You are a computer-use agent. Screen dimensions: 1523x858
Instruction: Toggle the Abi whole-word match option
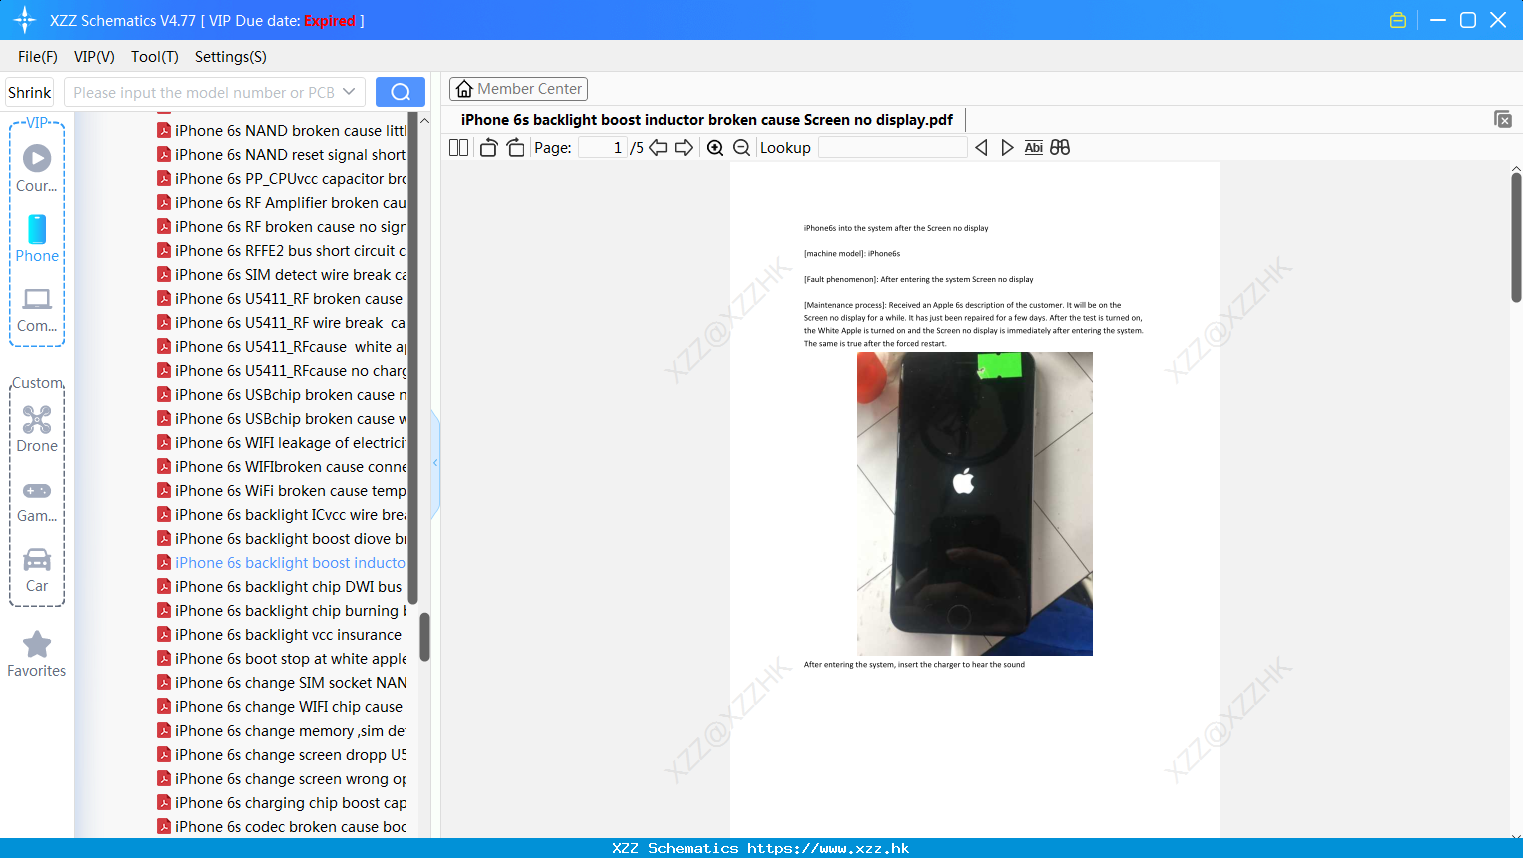pos(1033,148)
